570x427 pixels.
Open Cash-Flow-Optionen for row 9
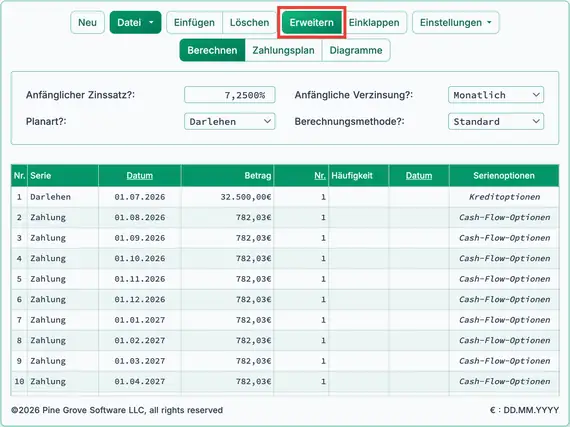coord(504,361)
